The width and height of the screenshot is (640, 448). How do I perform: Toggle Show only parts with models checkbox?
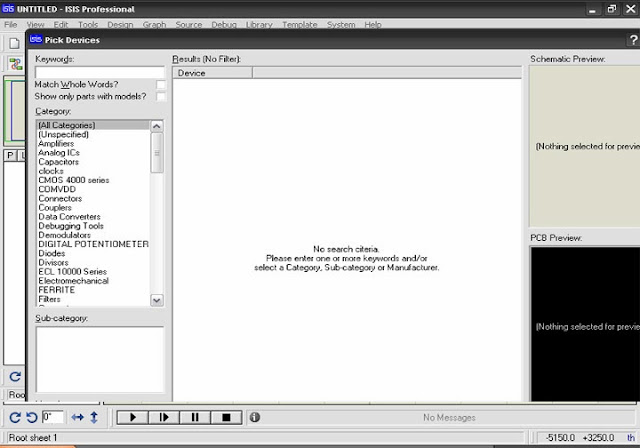point(161,96)
